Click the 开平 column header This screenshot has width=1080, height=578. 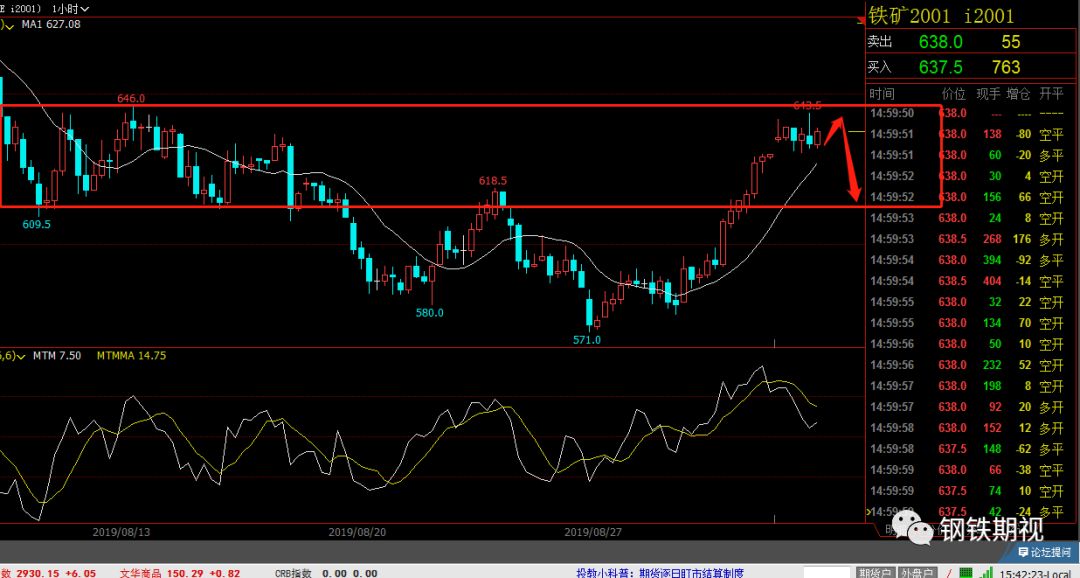[x=1051, y=94]
